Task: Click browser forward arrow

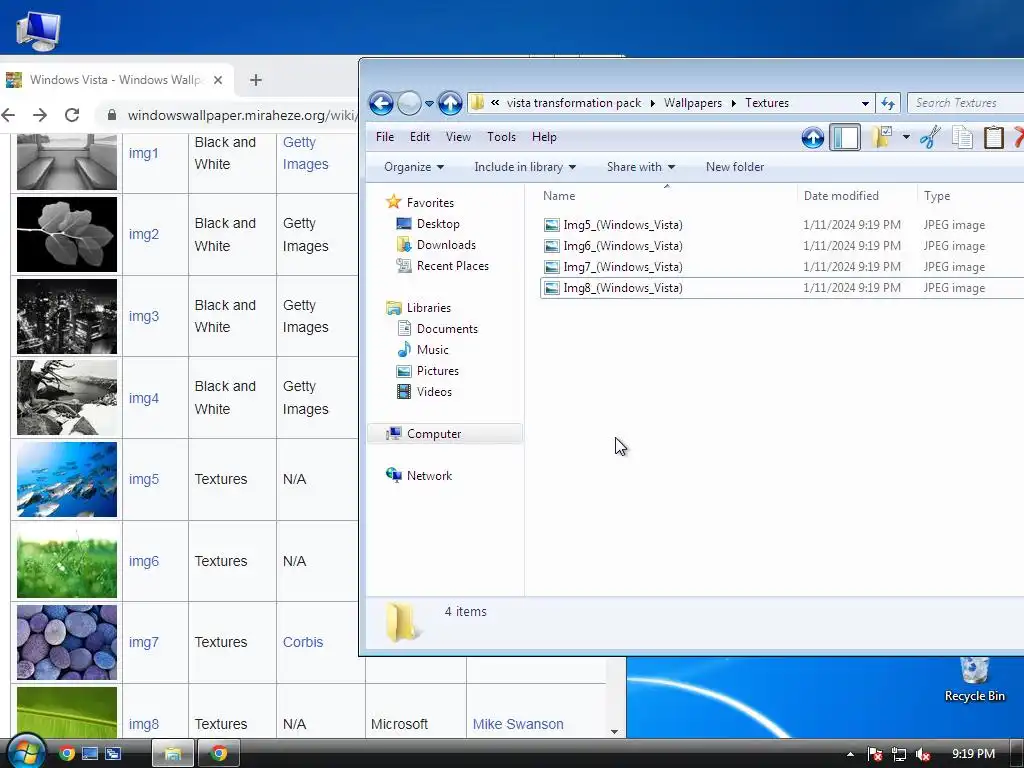Action: [x=40, y=115]
